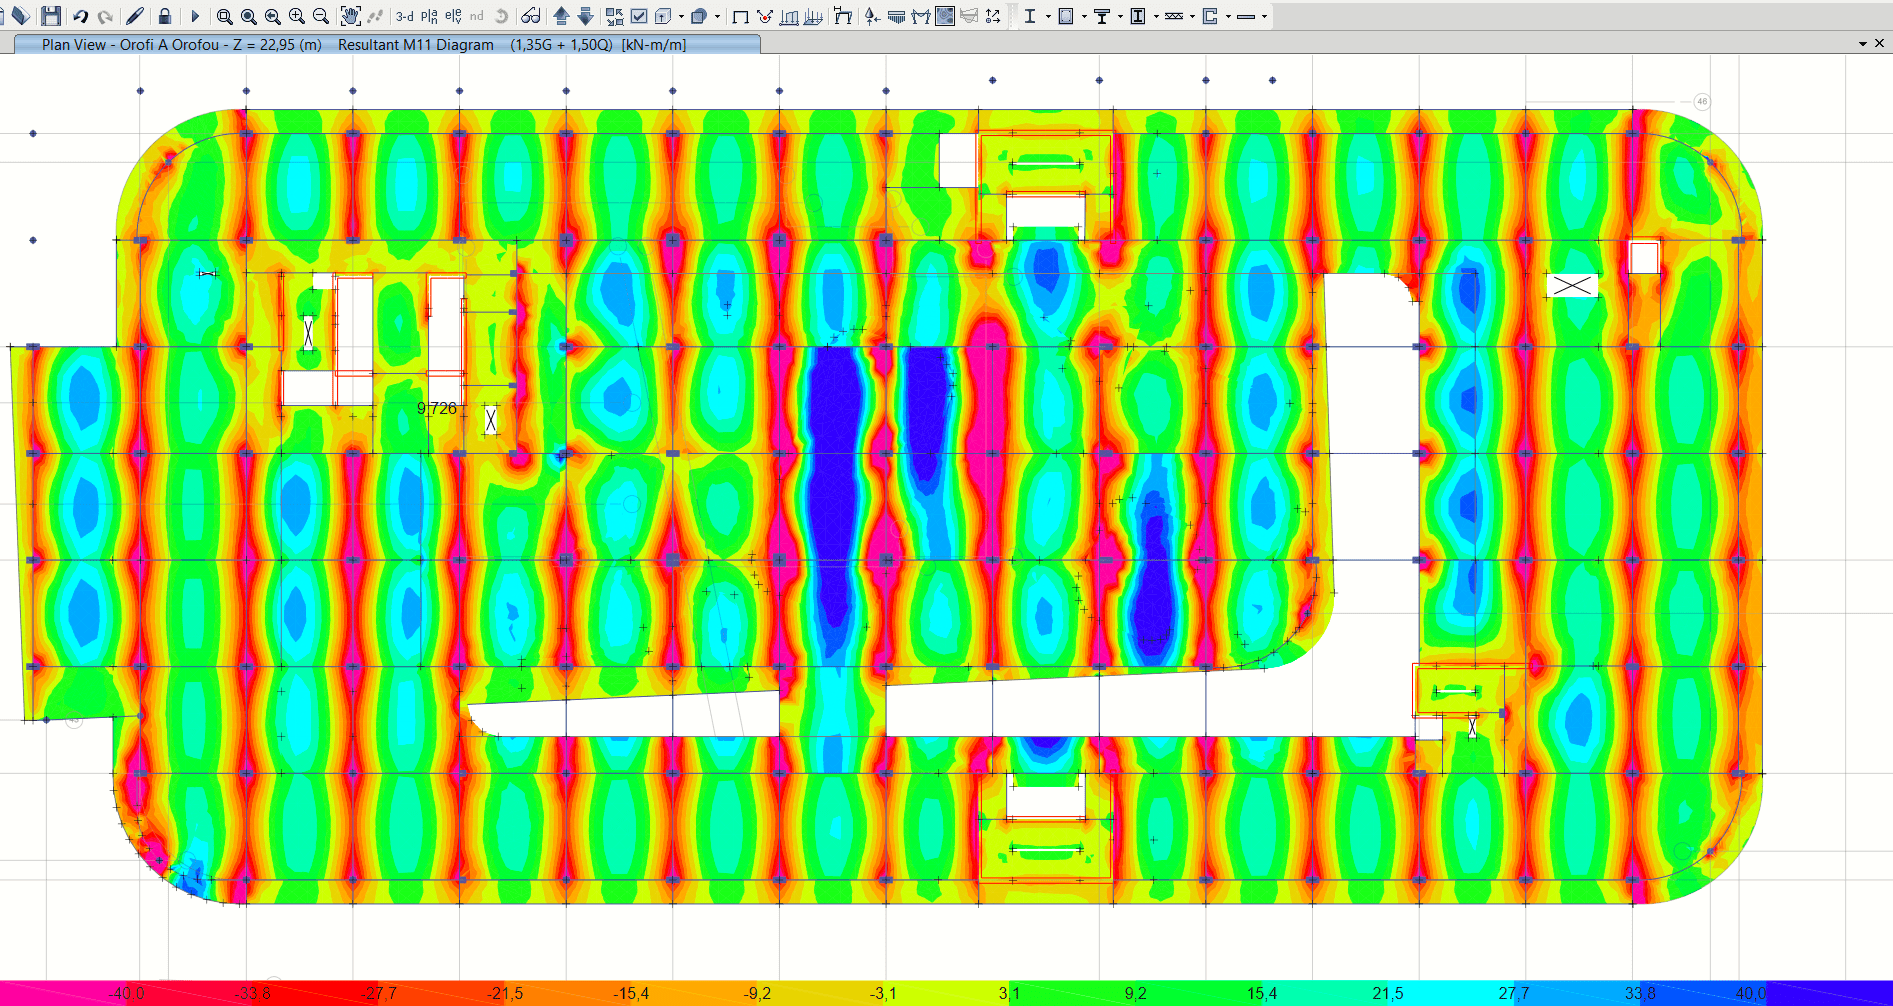Screen dimensions: 1893x1006
Task: Click the greyed-out Redo arrow
Action: 105,16
